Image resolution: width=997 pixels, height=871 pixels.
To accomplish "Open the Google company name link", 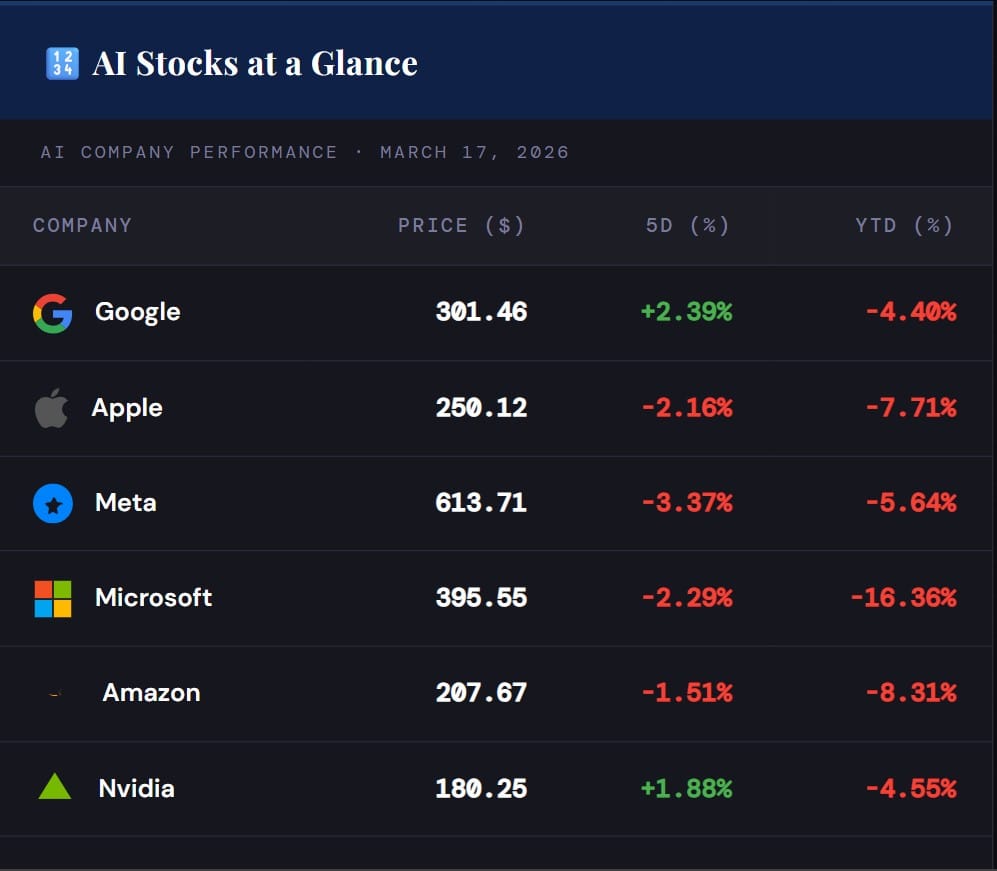I will coord(138,312).
